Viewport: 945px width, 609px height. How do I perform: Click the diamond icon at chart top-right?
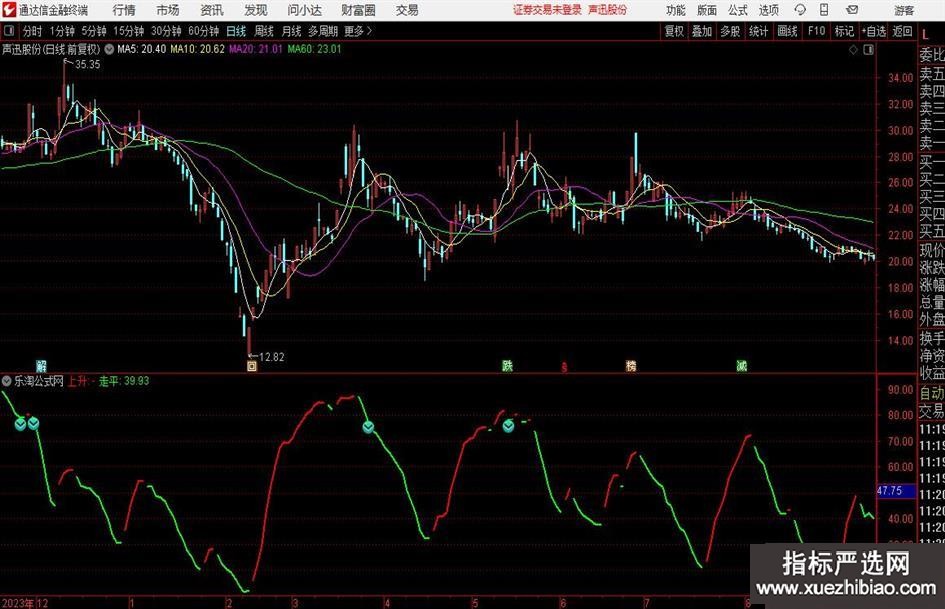coord(853,48)
